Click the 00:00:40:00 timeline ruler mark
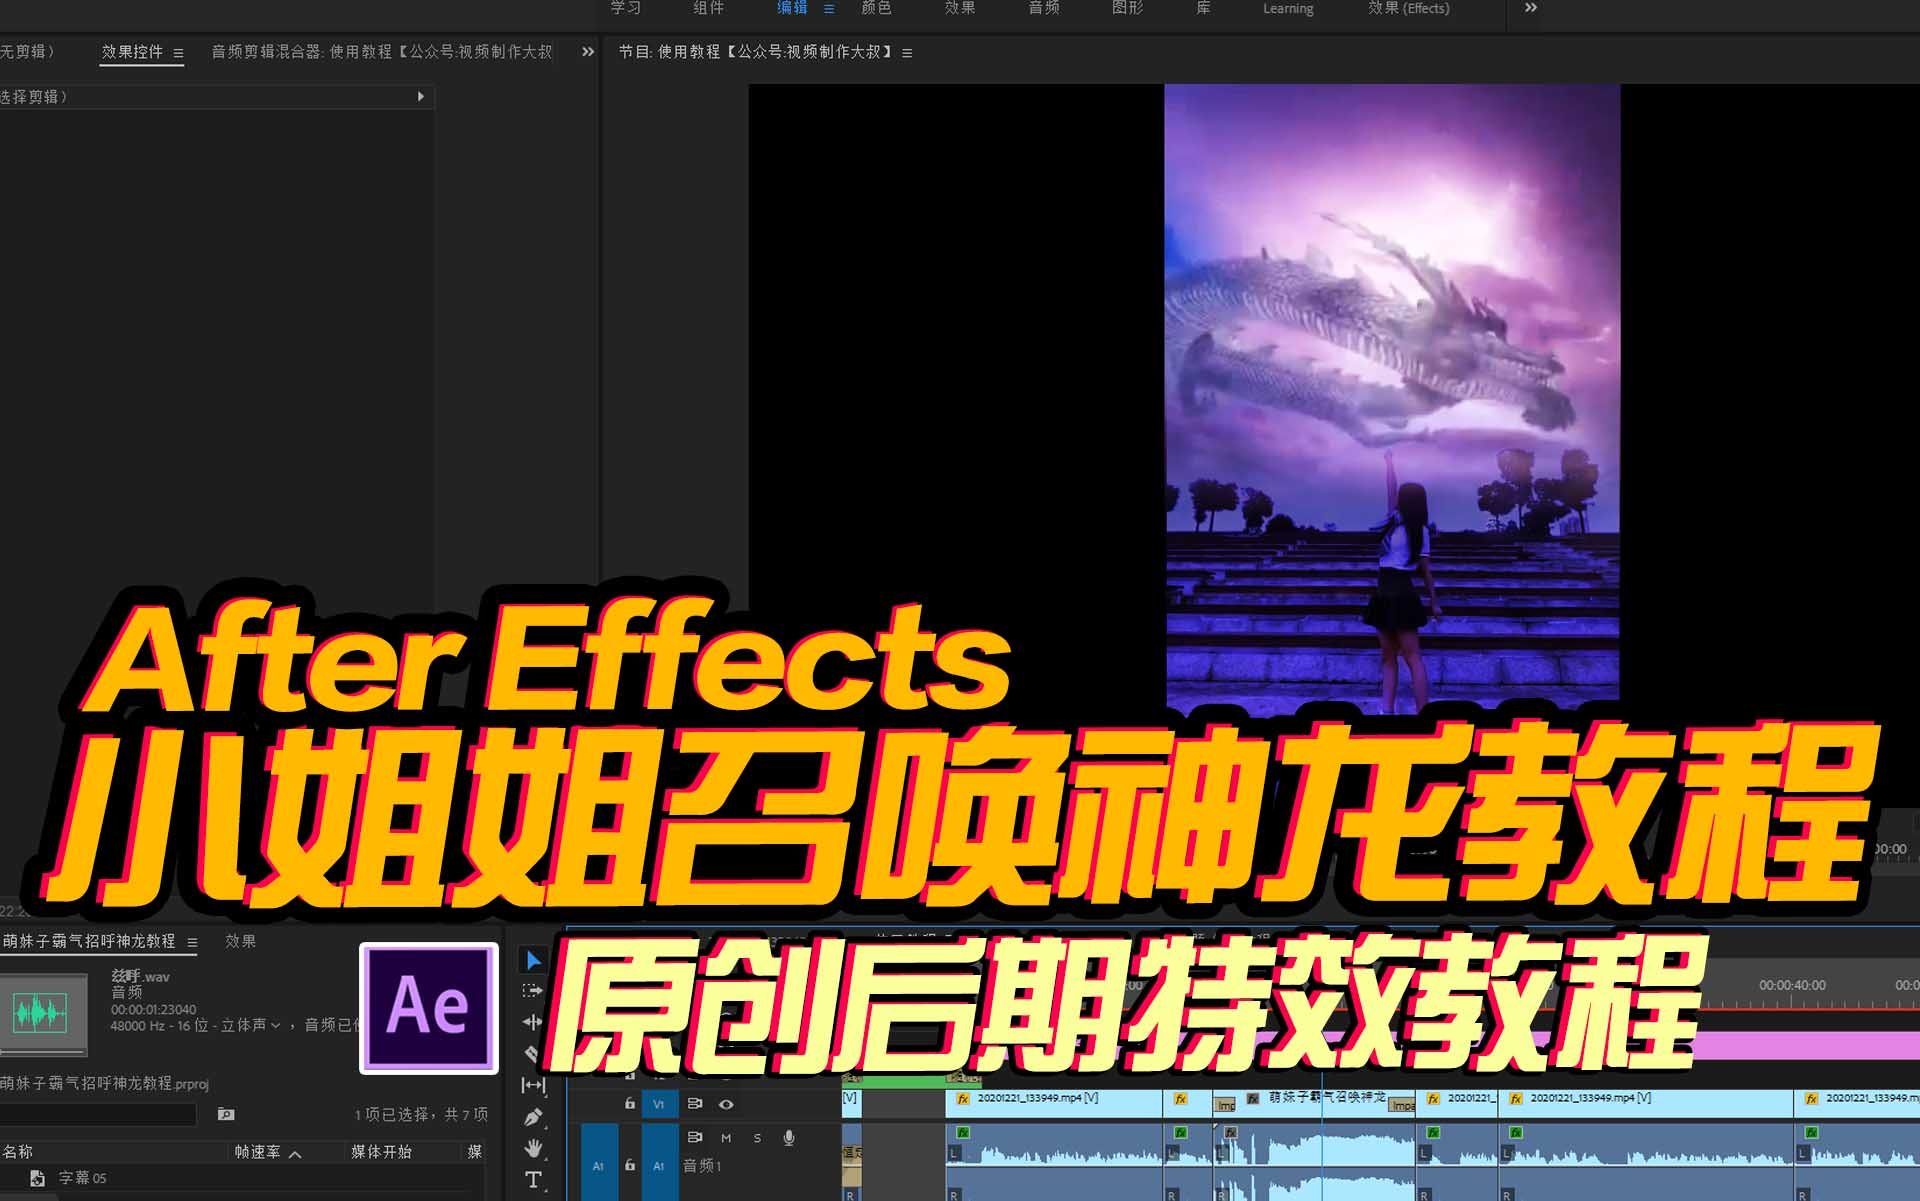The height and width of the screenshot is (1201, 1920). 1792,985
